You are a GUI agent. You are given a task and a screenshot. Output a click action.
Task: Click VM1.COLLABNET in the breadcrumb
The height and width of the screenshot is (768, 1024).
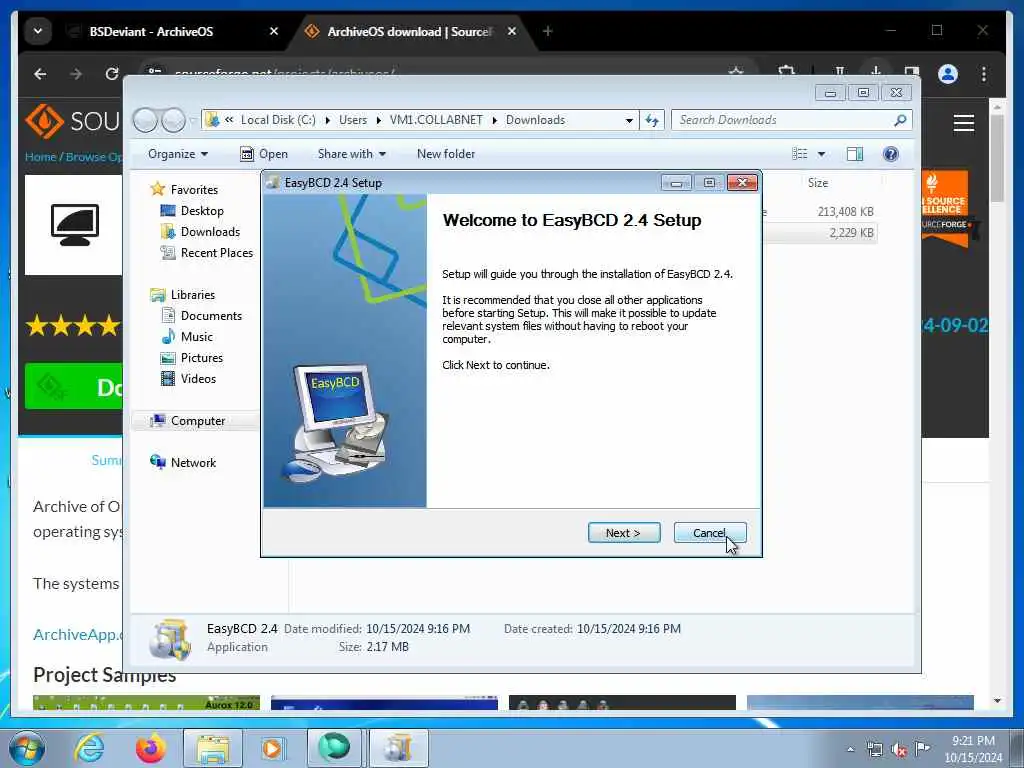point(436,120)
